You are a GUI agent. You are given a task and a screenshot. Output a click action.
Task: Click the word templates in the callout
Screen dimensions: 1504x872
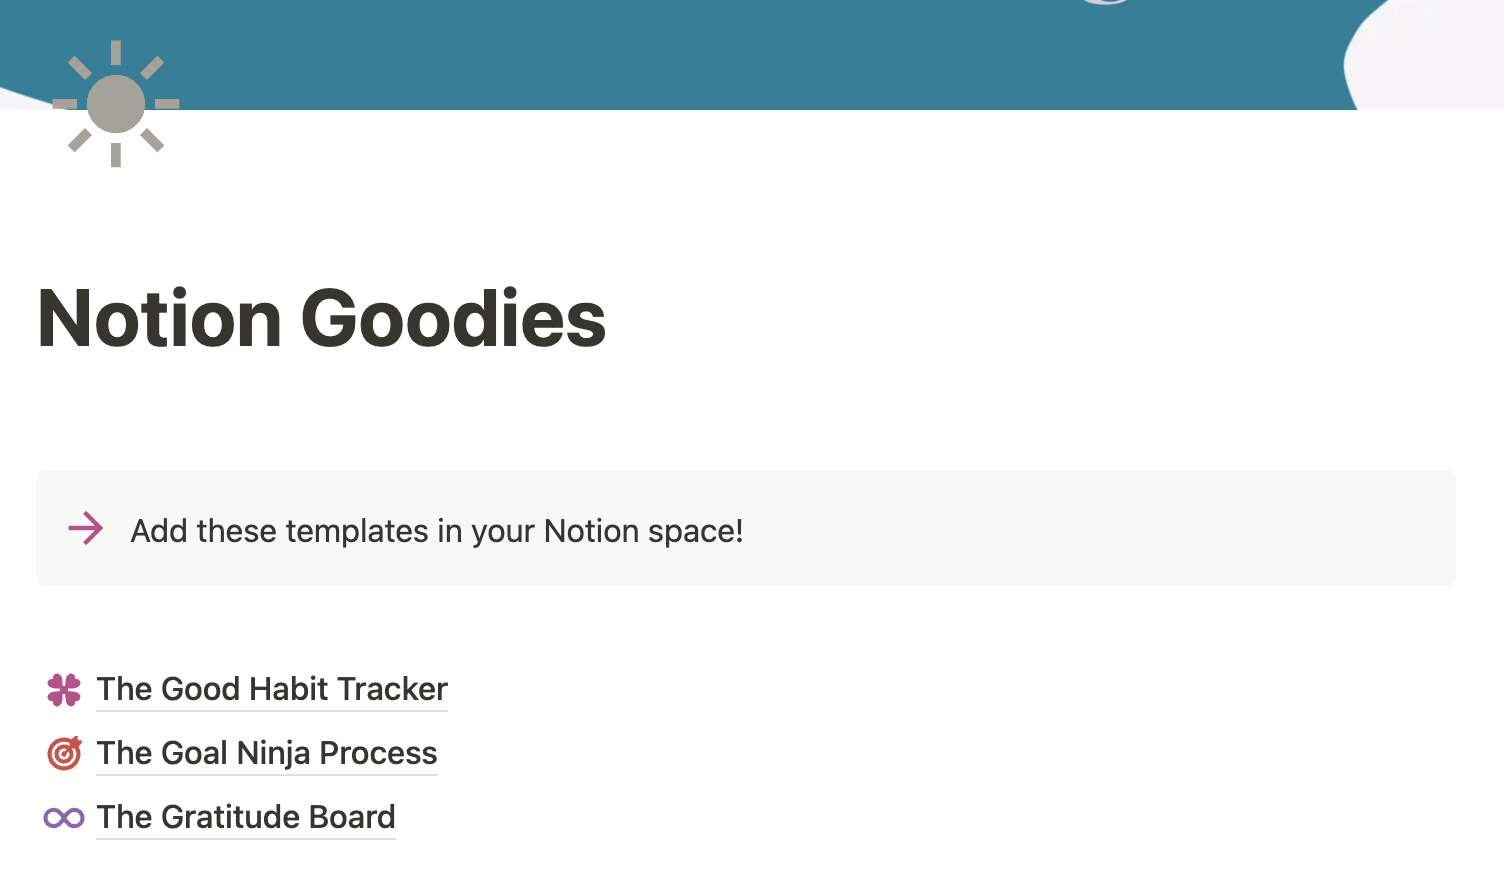[x=357, y=531]
